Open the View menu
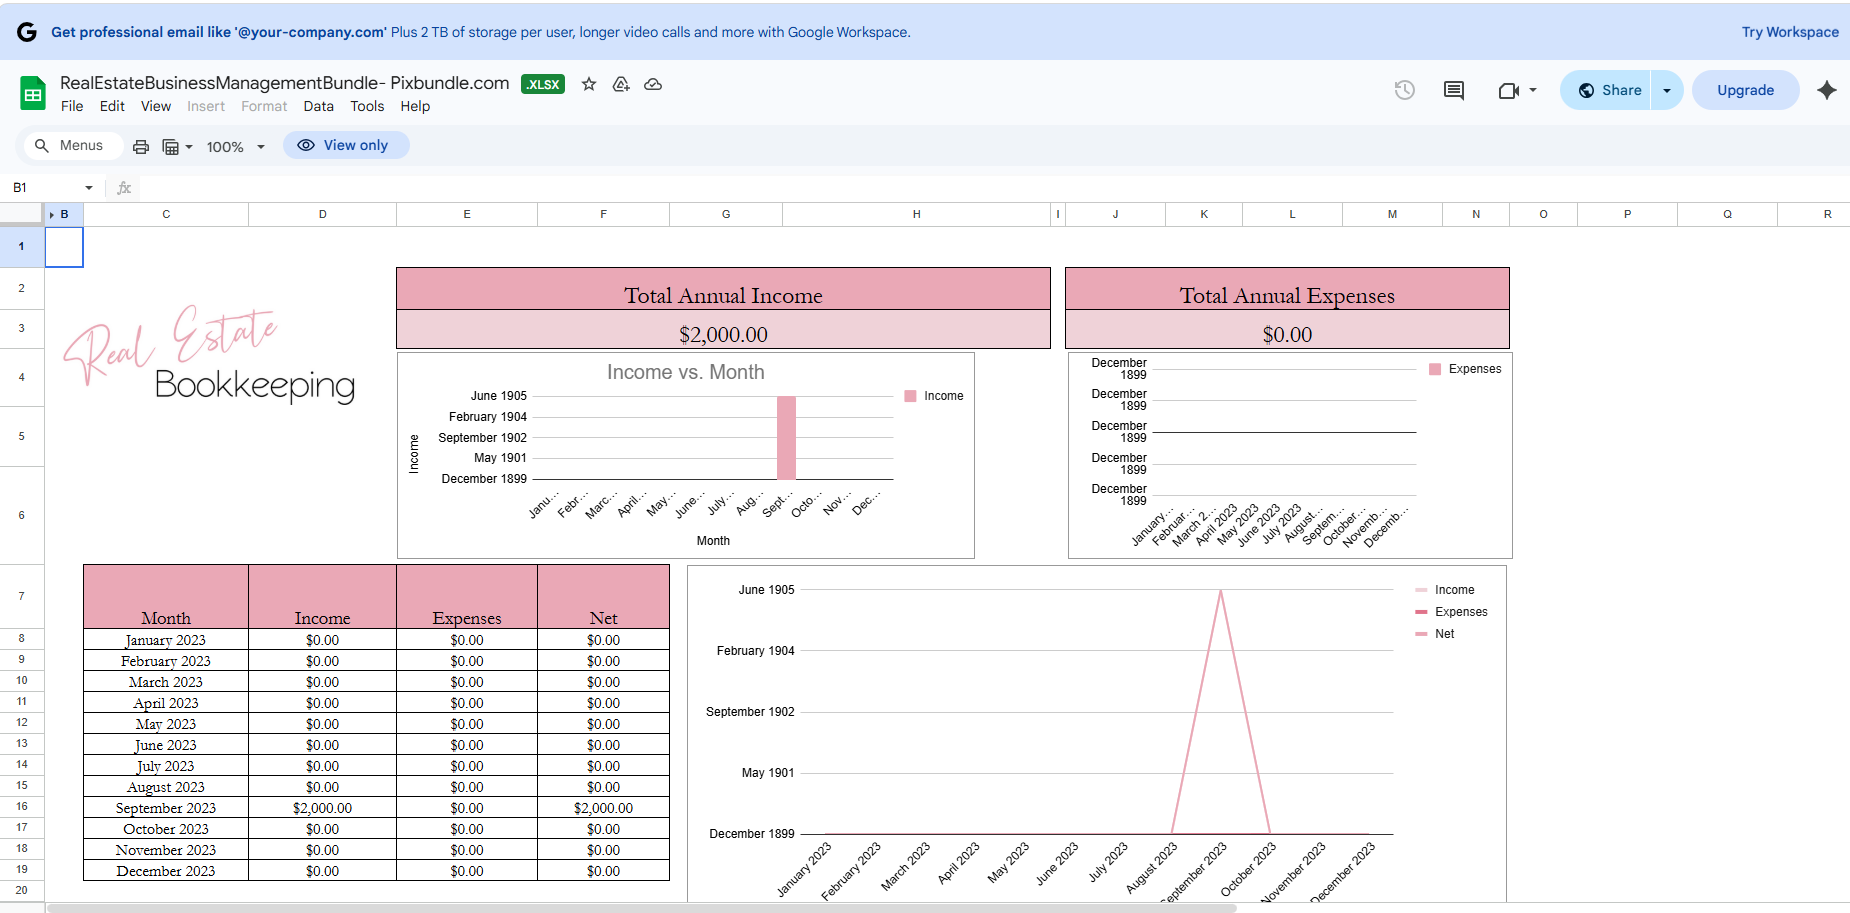This screenshot has width=1850, height=913. (155, 106)
